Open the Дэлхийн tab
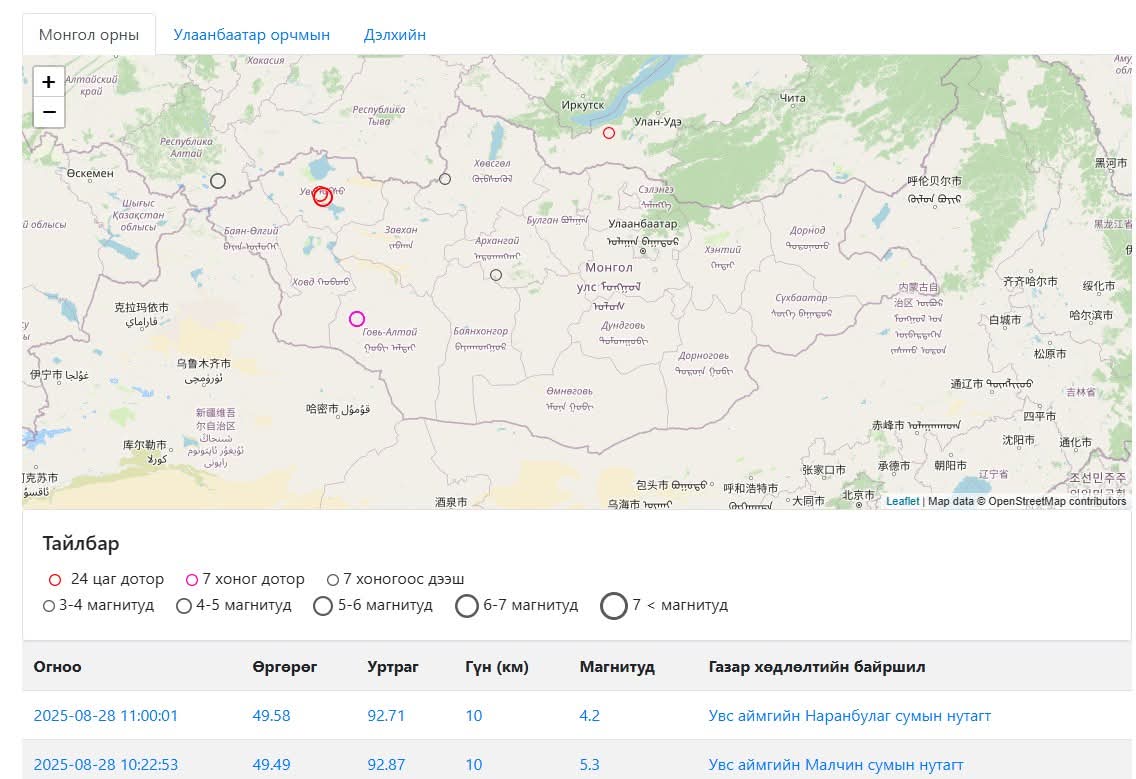 394,34
